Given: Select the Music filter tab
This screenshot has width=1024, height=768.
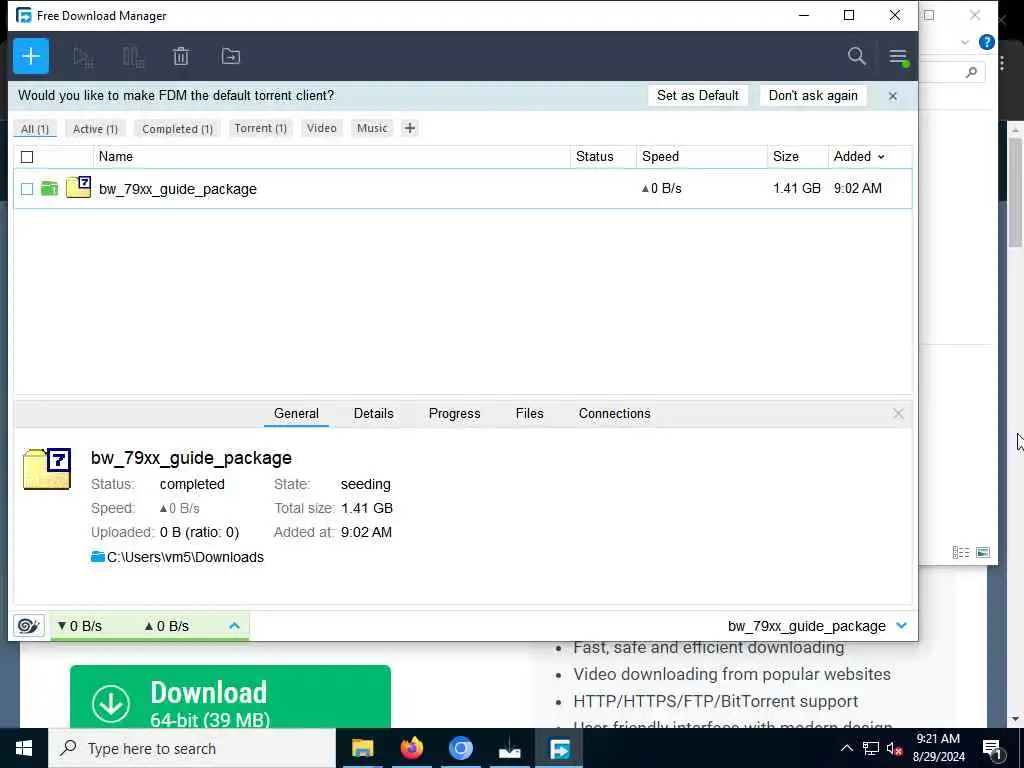Looking at the screenshot, I should pos(372,128).
